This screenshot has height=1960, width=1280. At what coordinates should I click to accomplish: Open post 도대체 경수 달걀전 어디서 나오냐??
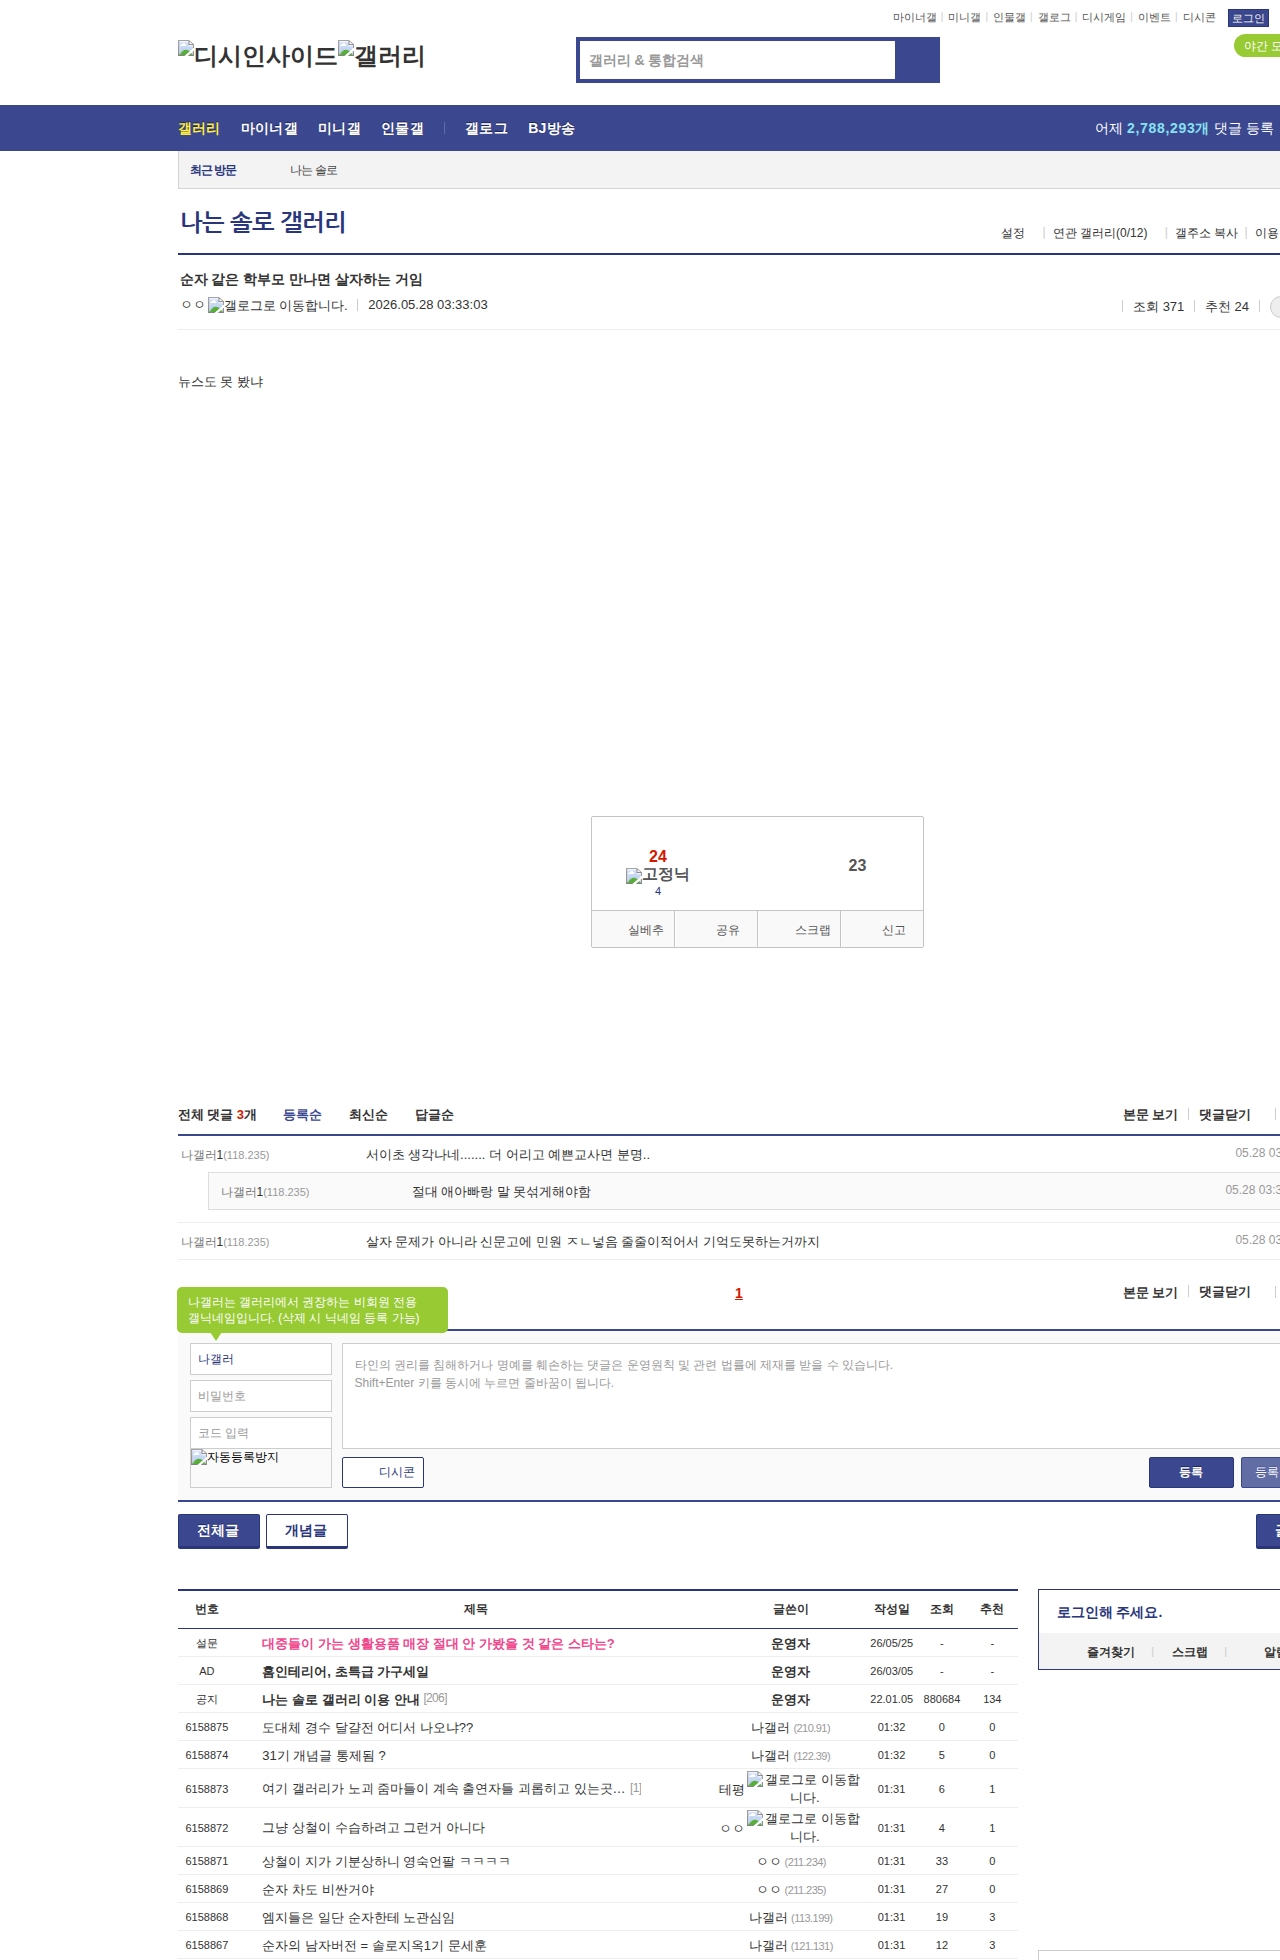pyautogui.click(x=367, y=1727)
